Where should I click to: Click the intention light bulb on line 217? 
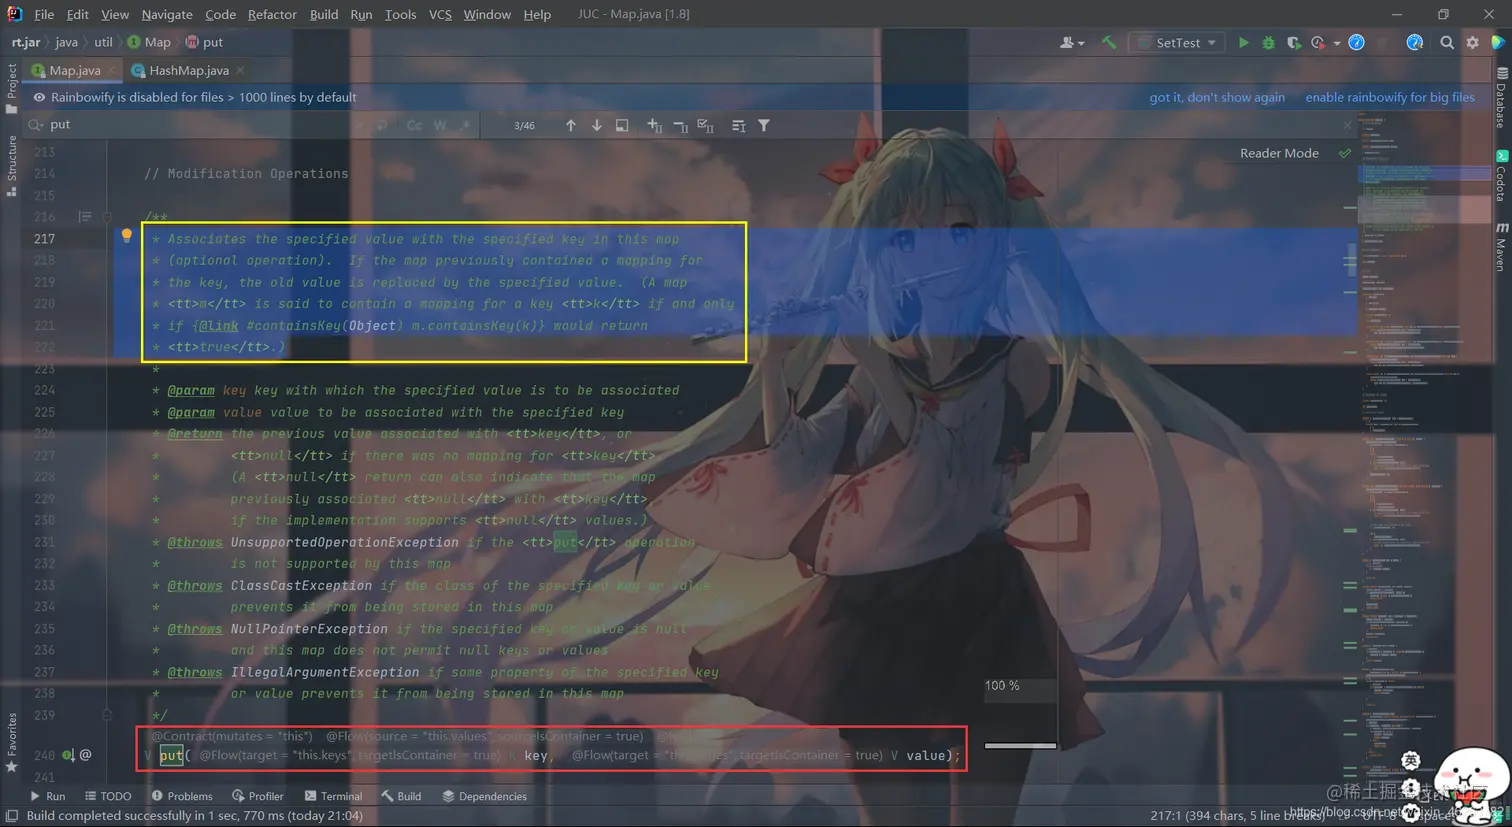click(126, 236)
